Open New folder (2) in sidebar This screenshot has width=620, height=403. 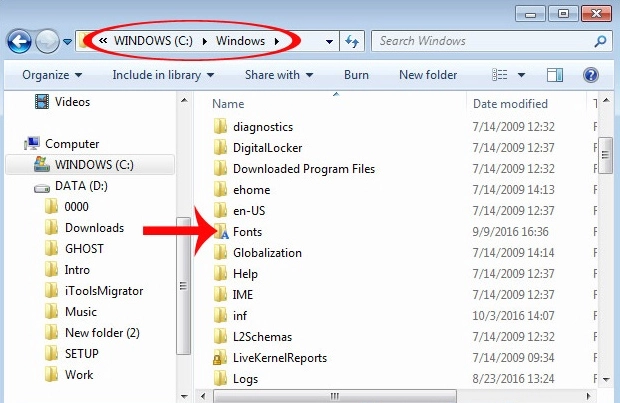(x=92, y=333)
